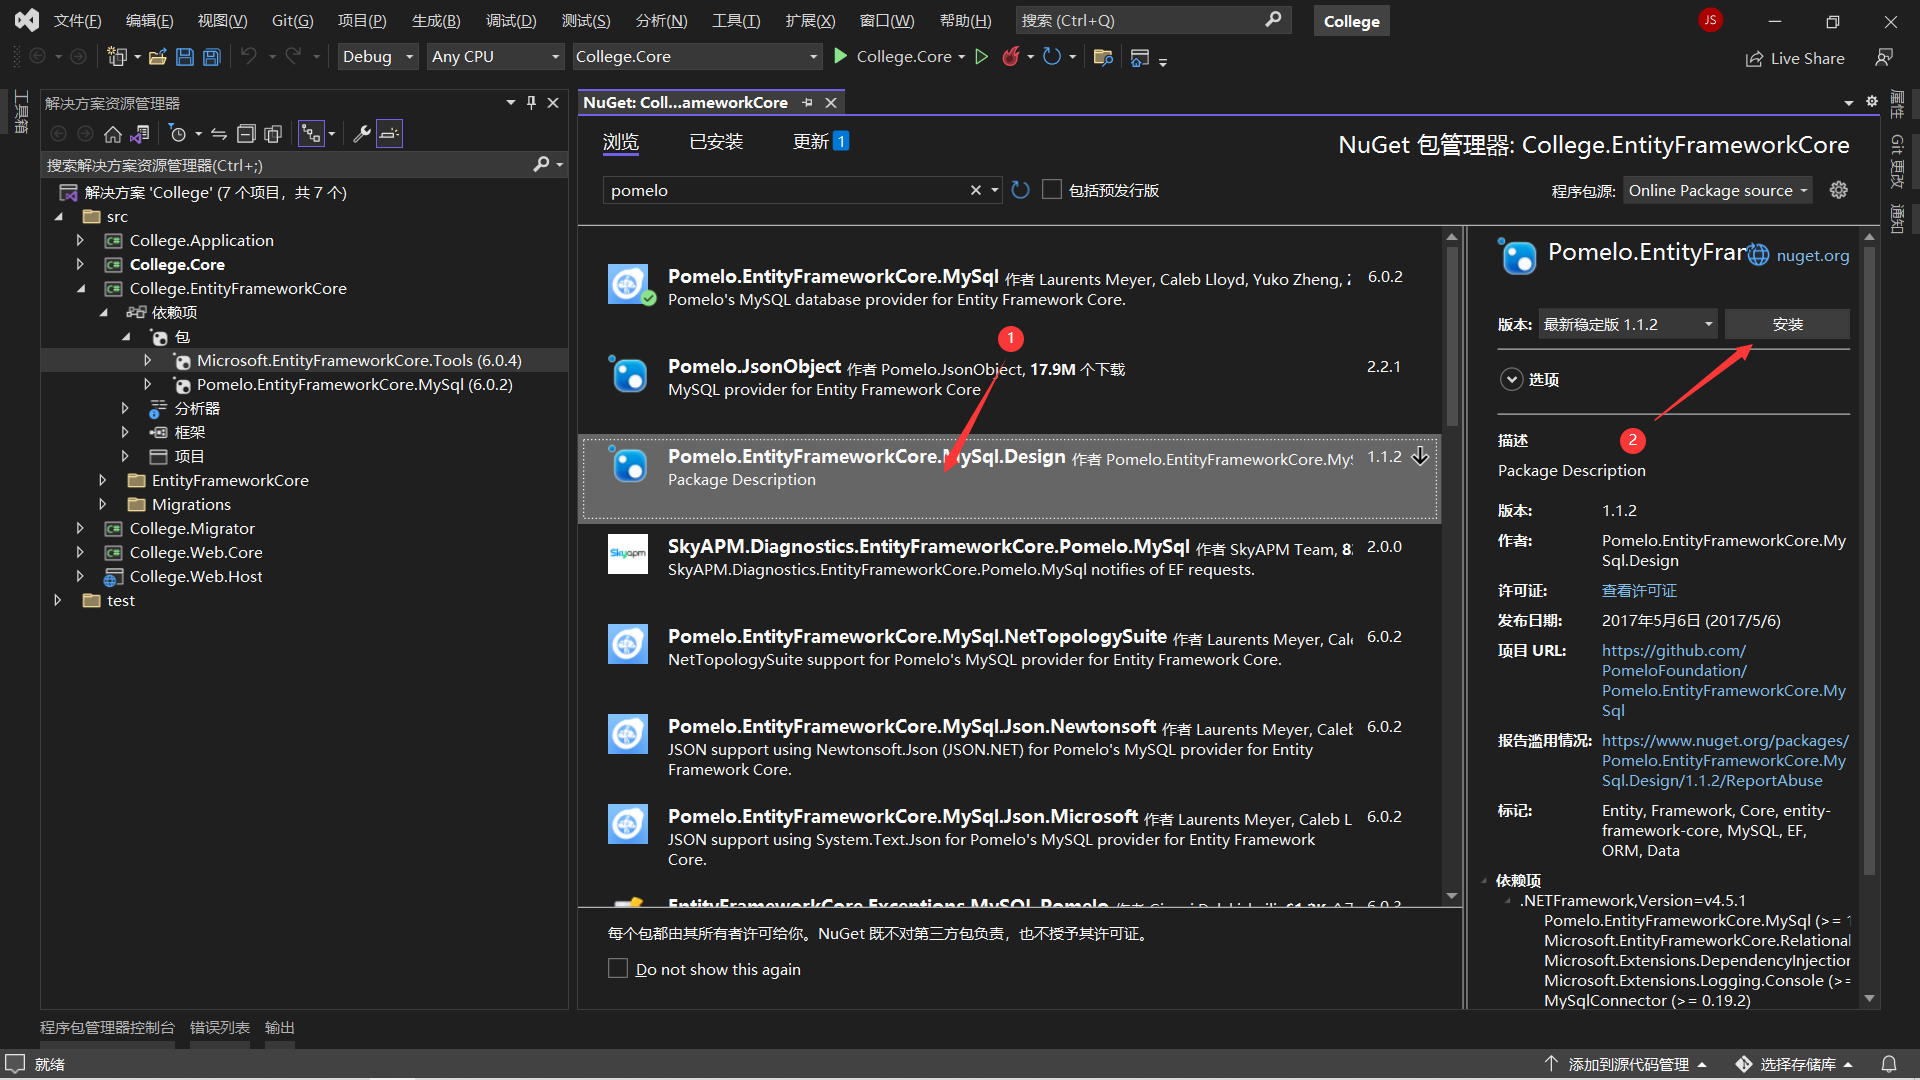This screenshot has height=1080, width=1920.
Task: Enable the 包括预发行版 prerelease checkbox
Action: point(1052,190)
